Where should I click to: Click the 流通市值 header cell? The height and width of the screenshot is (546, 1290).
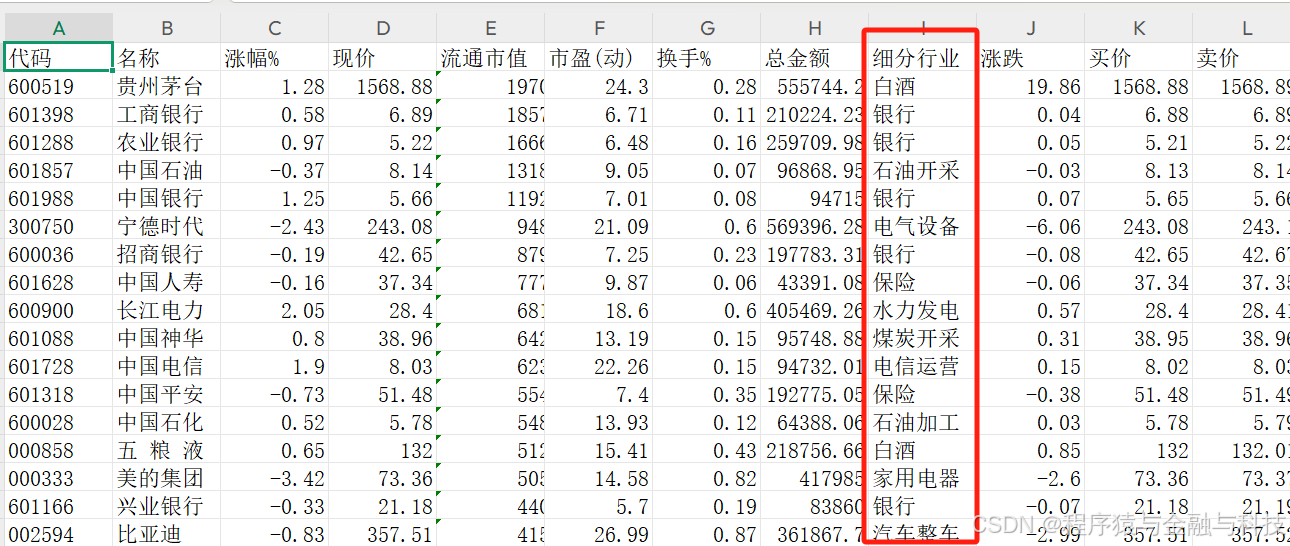(x=491, y=58)
